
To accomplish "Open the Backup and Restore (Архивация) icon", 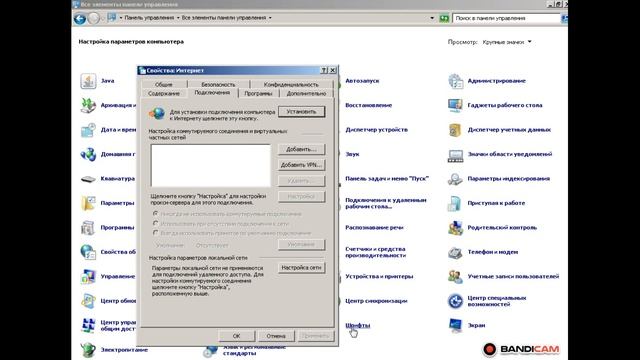I will (88, 105).
